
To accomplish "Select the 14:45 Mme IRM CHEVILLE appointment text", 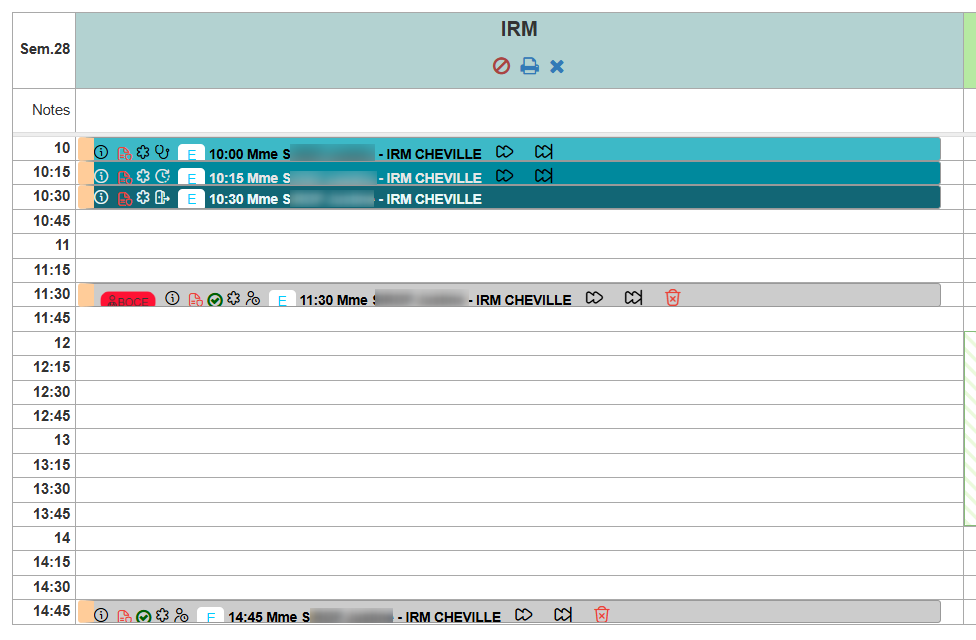I will (x=365, y=617).
